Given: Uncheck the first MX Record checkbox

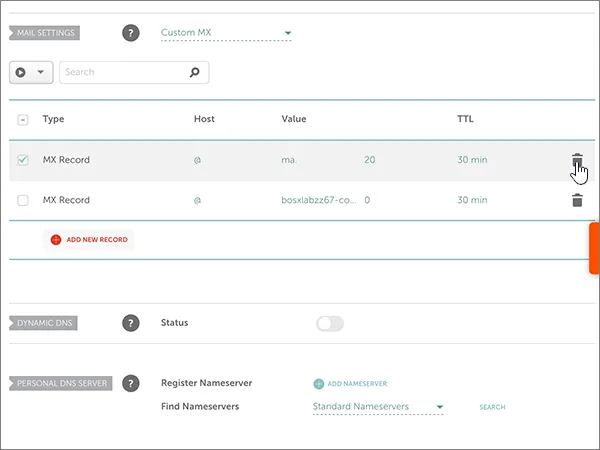Looking at the screenshot, I should pos(23,160).
